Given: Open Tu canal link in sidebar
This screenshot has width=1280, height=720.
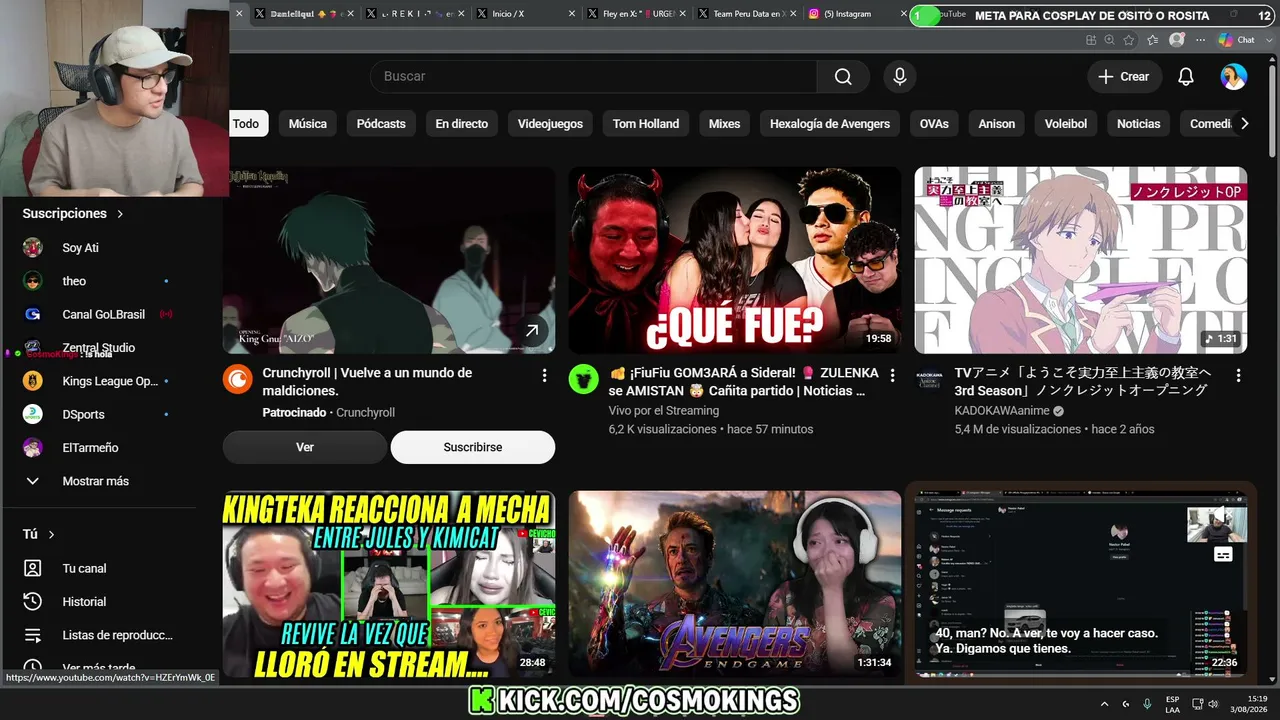Looking at the screenshot, I should pyautogui.click(x=84, y=568).
